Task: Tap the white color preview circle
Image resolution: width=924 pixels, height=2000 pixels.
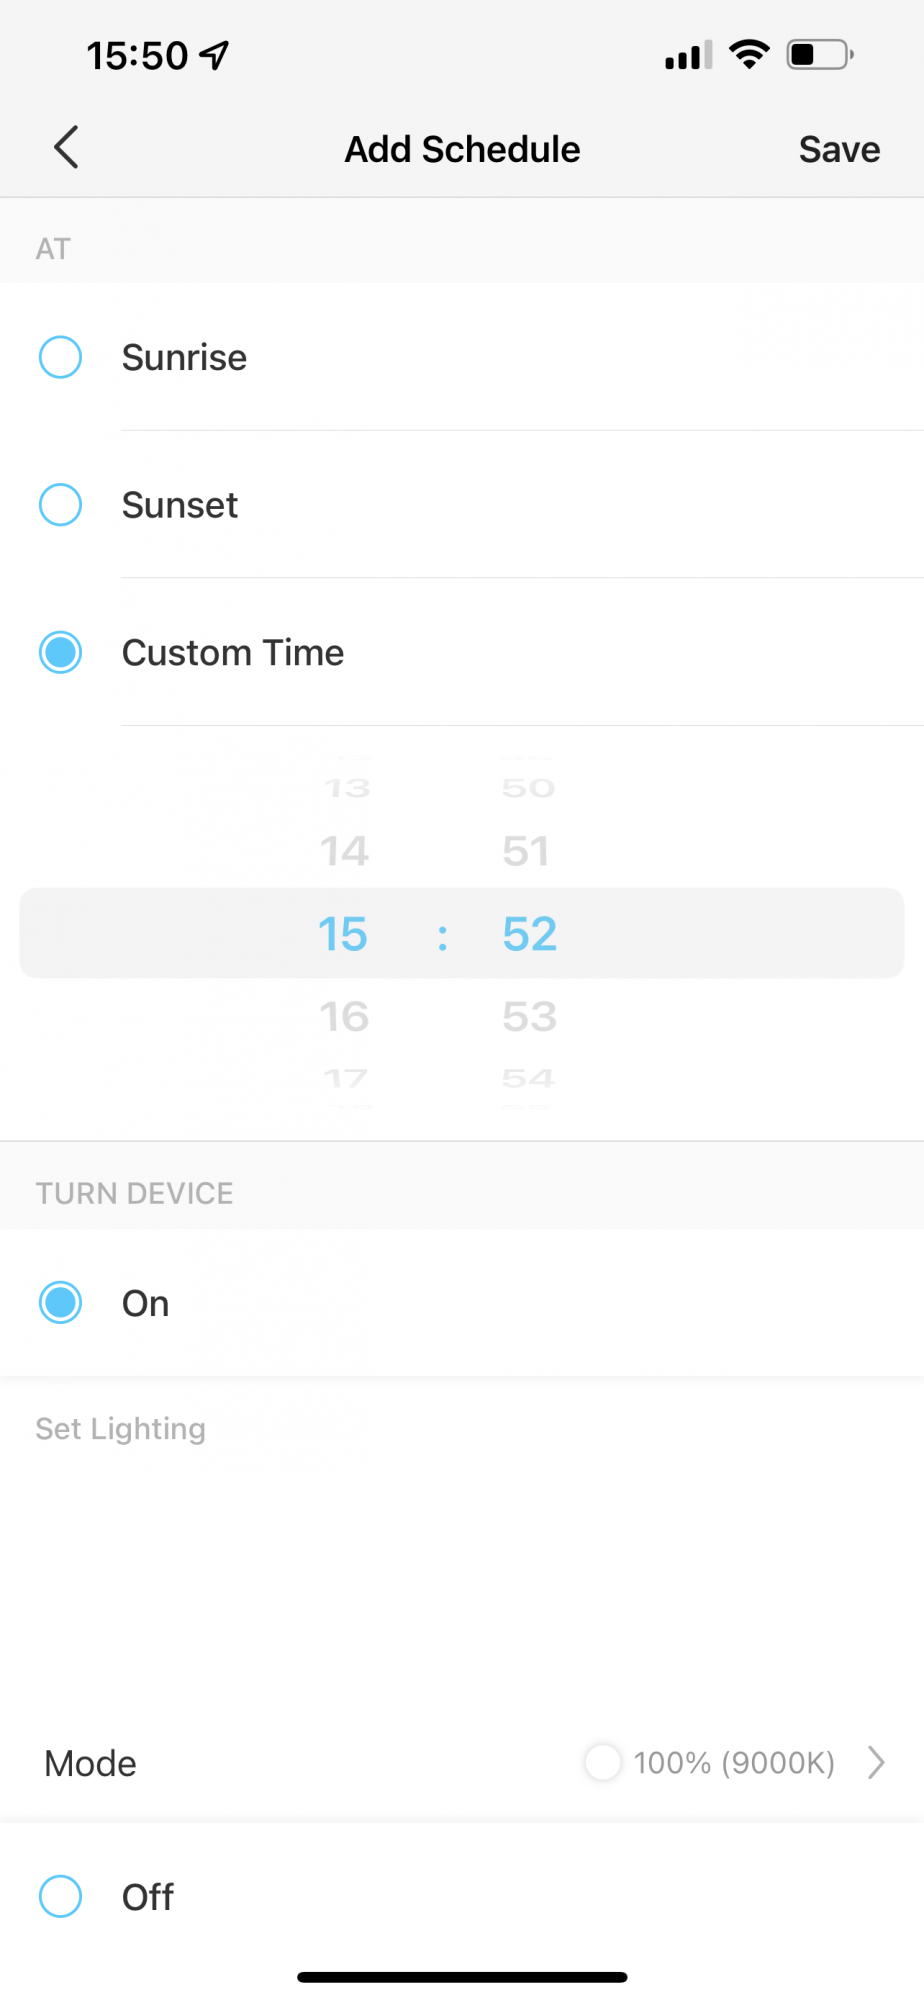Action: tap(603, 1762)
